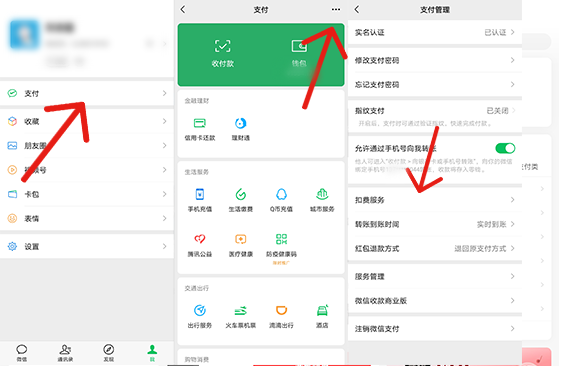This screenshot has width=568, height=366.
Task: Open 手机充值 icon
Action: [x=200, y=194]
